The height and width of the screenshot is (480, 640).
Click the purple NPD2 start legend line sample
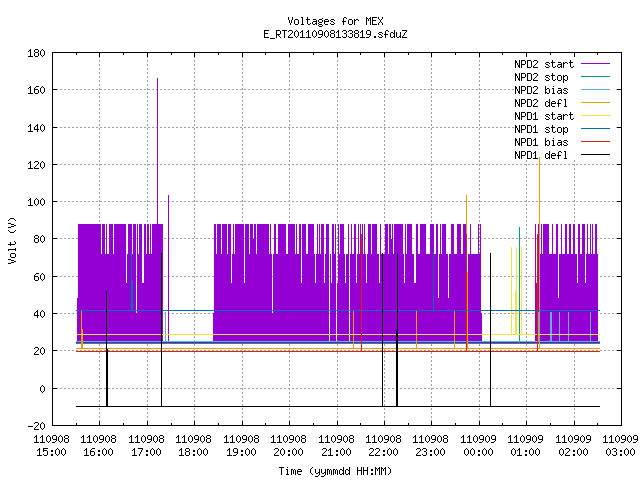click(595, 64)
